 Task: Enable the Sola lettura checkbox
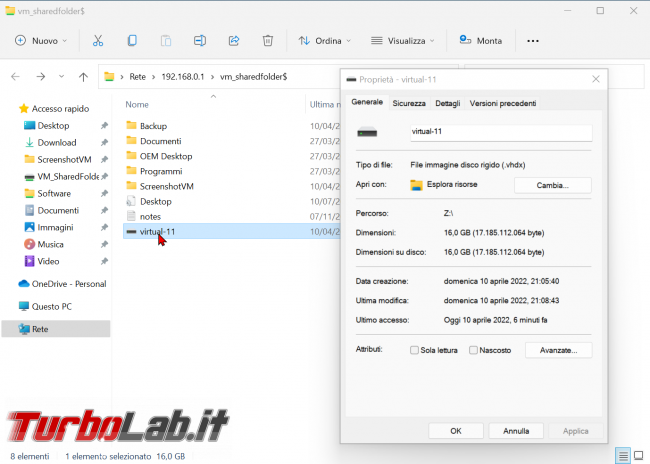coord(414,350)
